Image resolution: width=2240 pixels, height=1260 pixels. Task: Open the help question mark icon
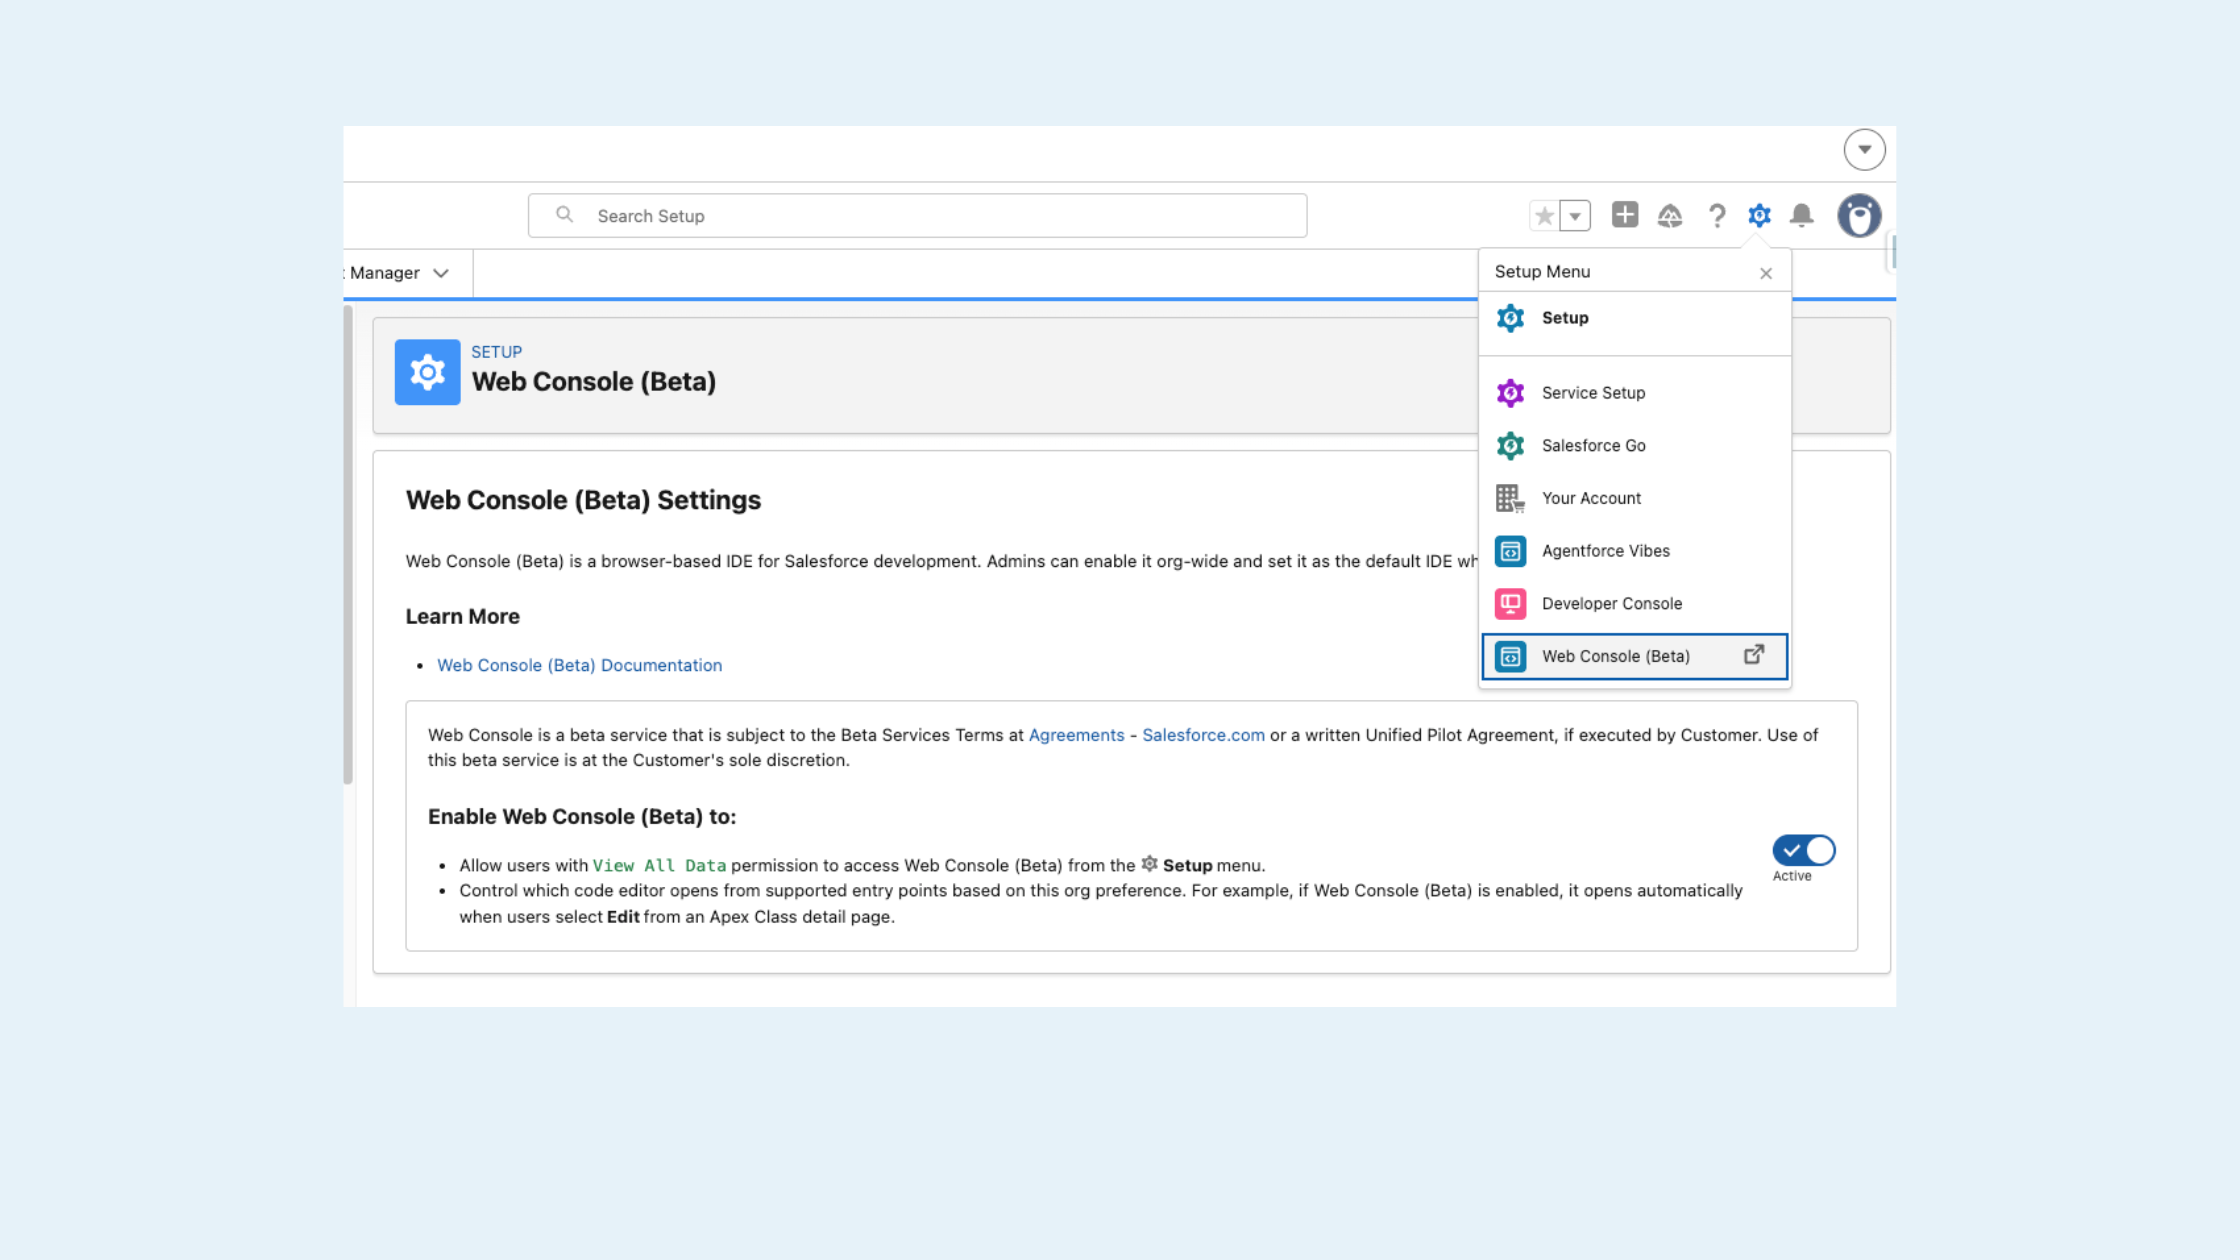[x=1717, y=216]
